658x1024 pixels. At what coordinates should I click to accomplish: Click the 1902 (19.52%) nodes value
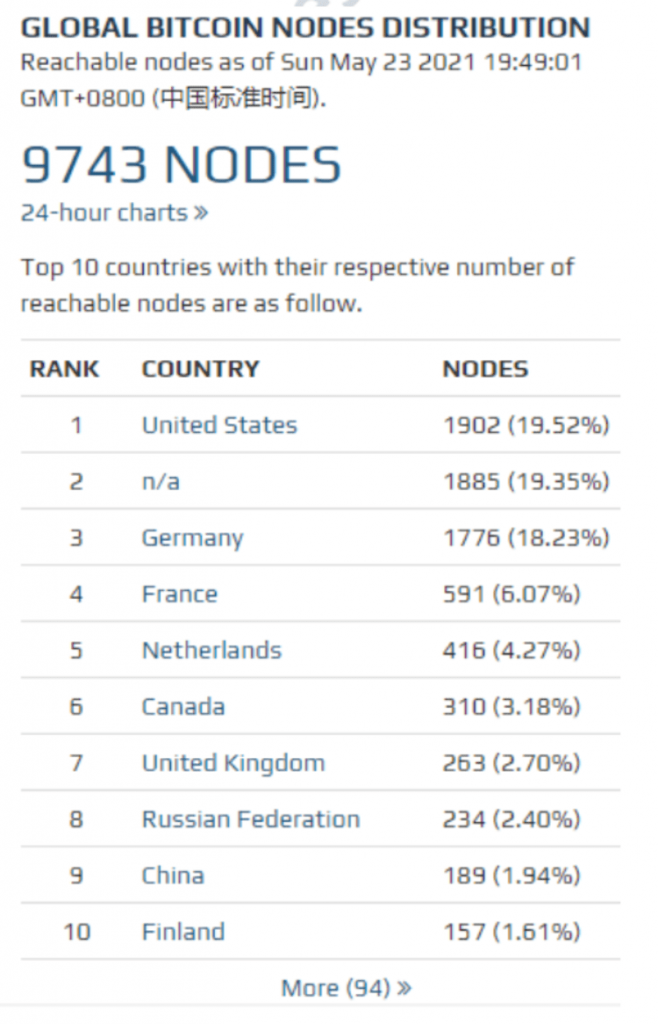(x=526, y=425)
